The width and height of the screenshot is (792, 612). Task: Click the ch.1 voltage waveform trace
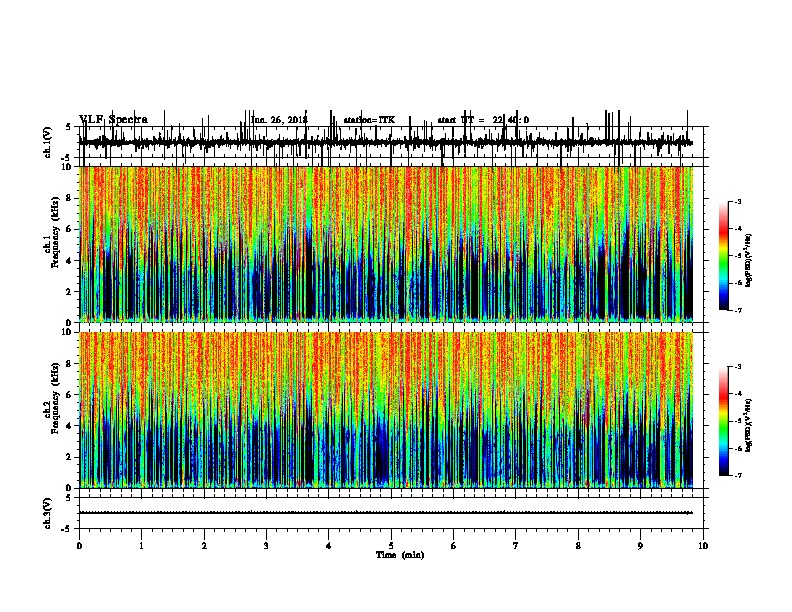[x=386, y=142]
